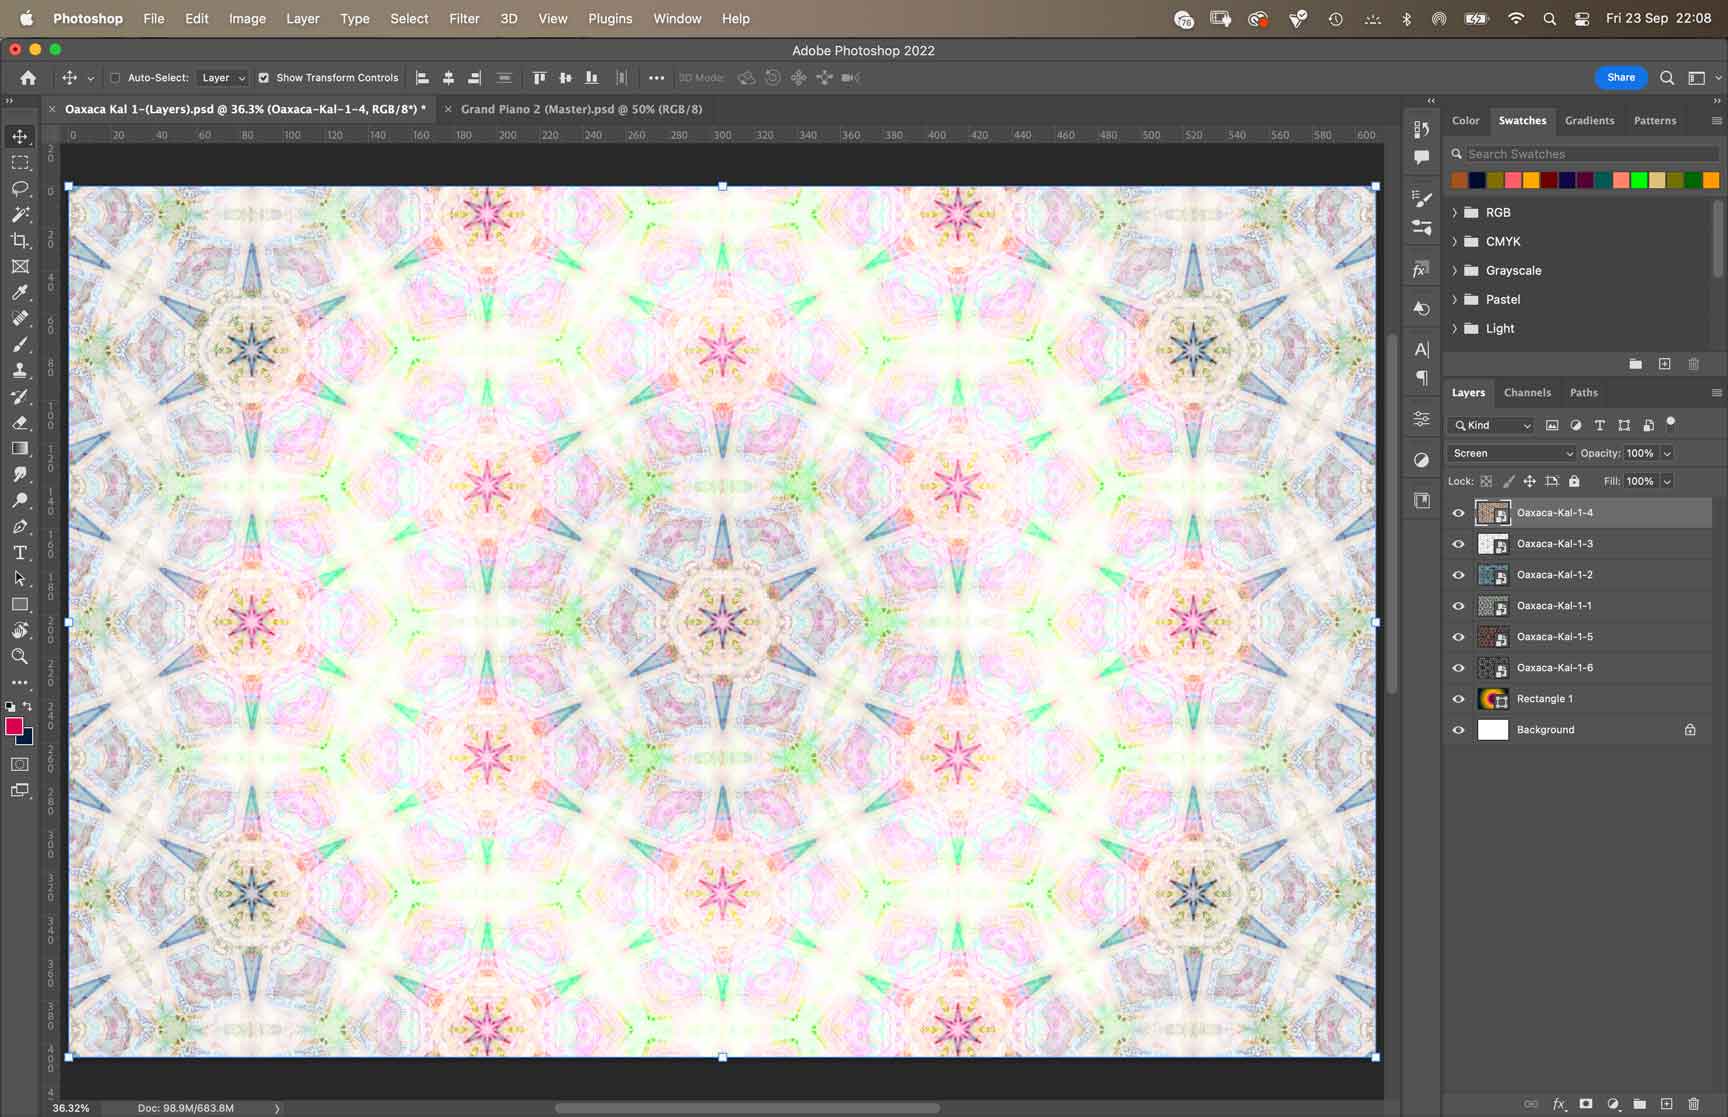Align left edges in options bar
Viewport: 1728px width, 1117px height.
pyautogui.click(x=422, y=77)
